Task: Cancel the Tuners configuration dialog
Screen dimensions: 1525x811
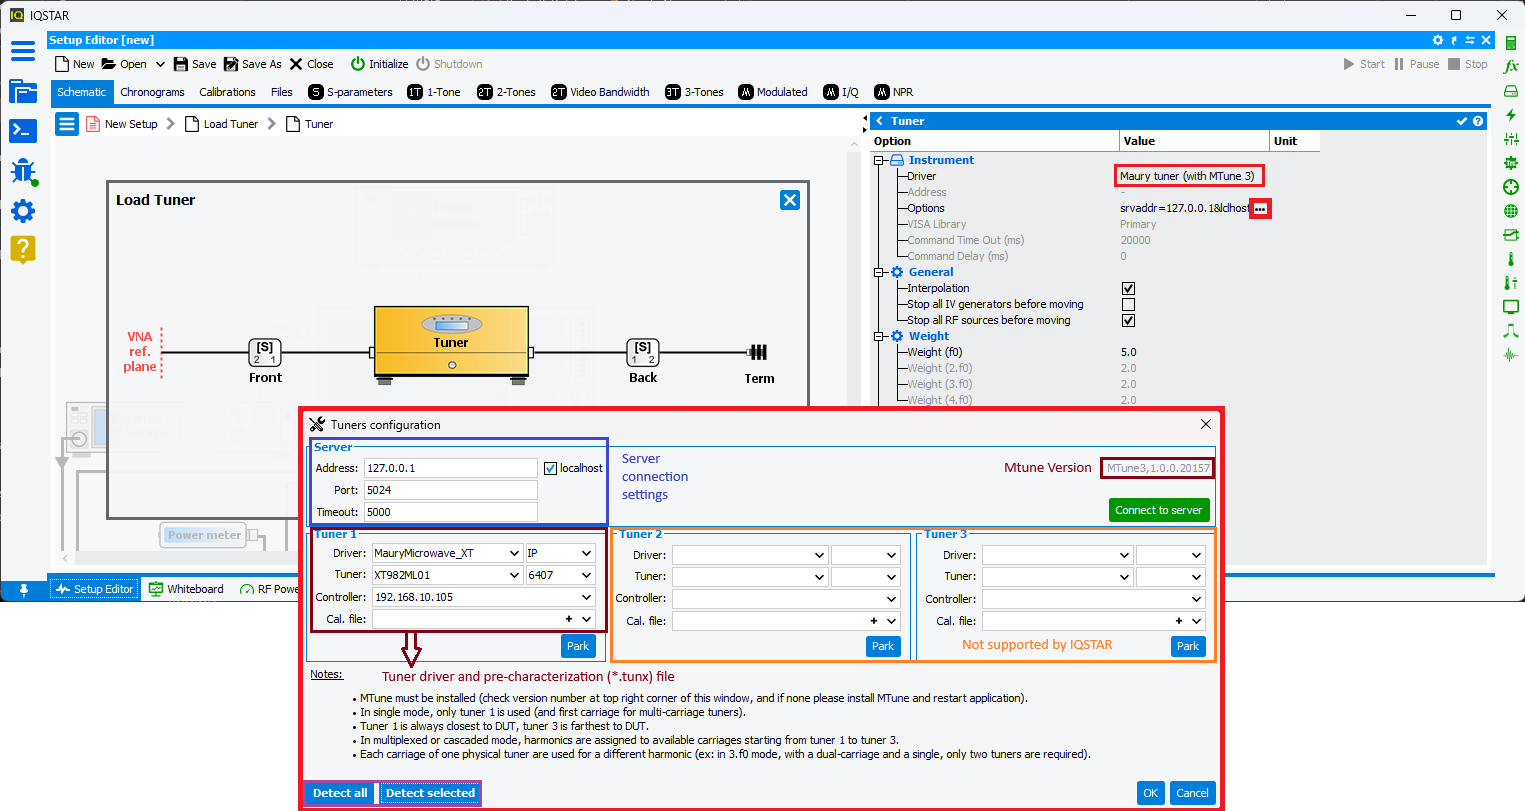Action: (1192, 793)
